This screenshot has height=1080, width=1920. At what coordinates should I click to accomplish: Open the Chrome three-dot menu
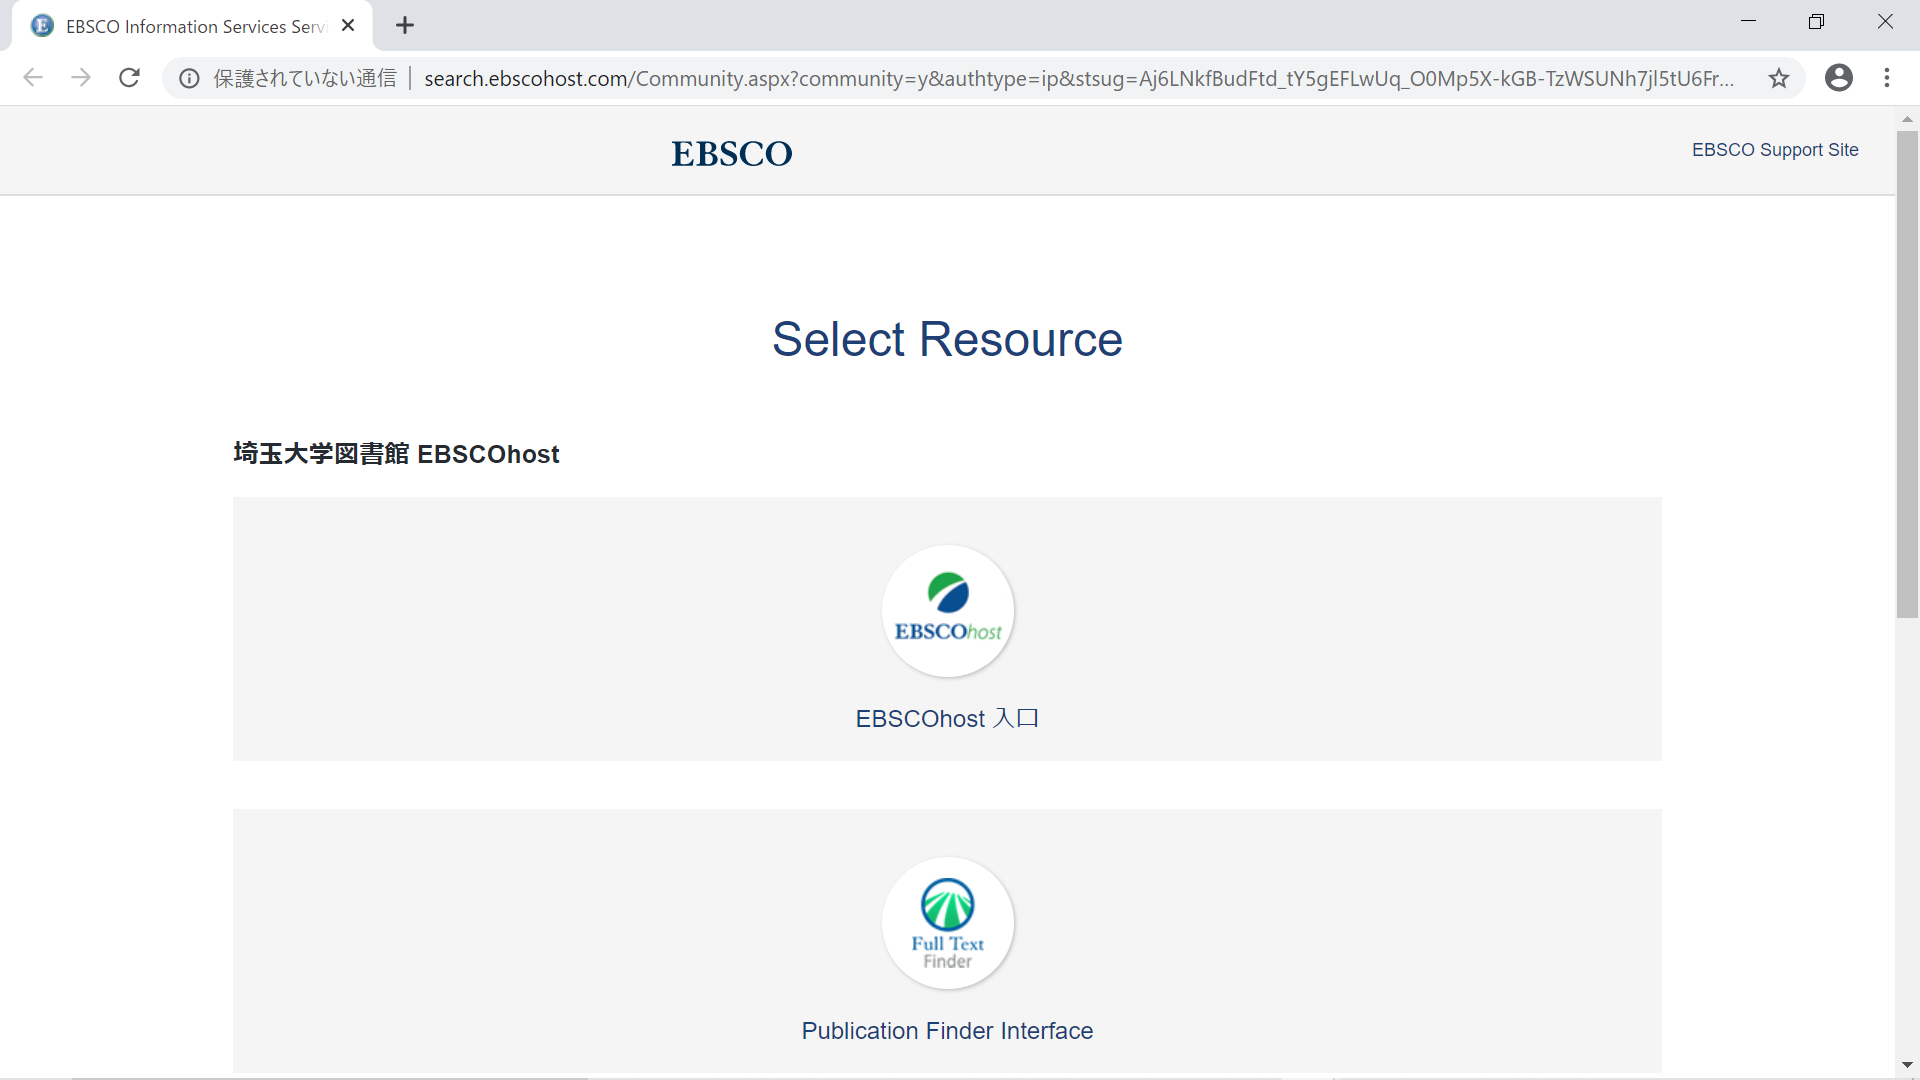tap(1887, 78)
